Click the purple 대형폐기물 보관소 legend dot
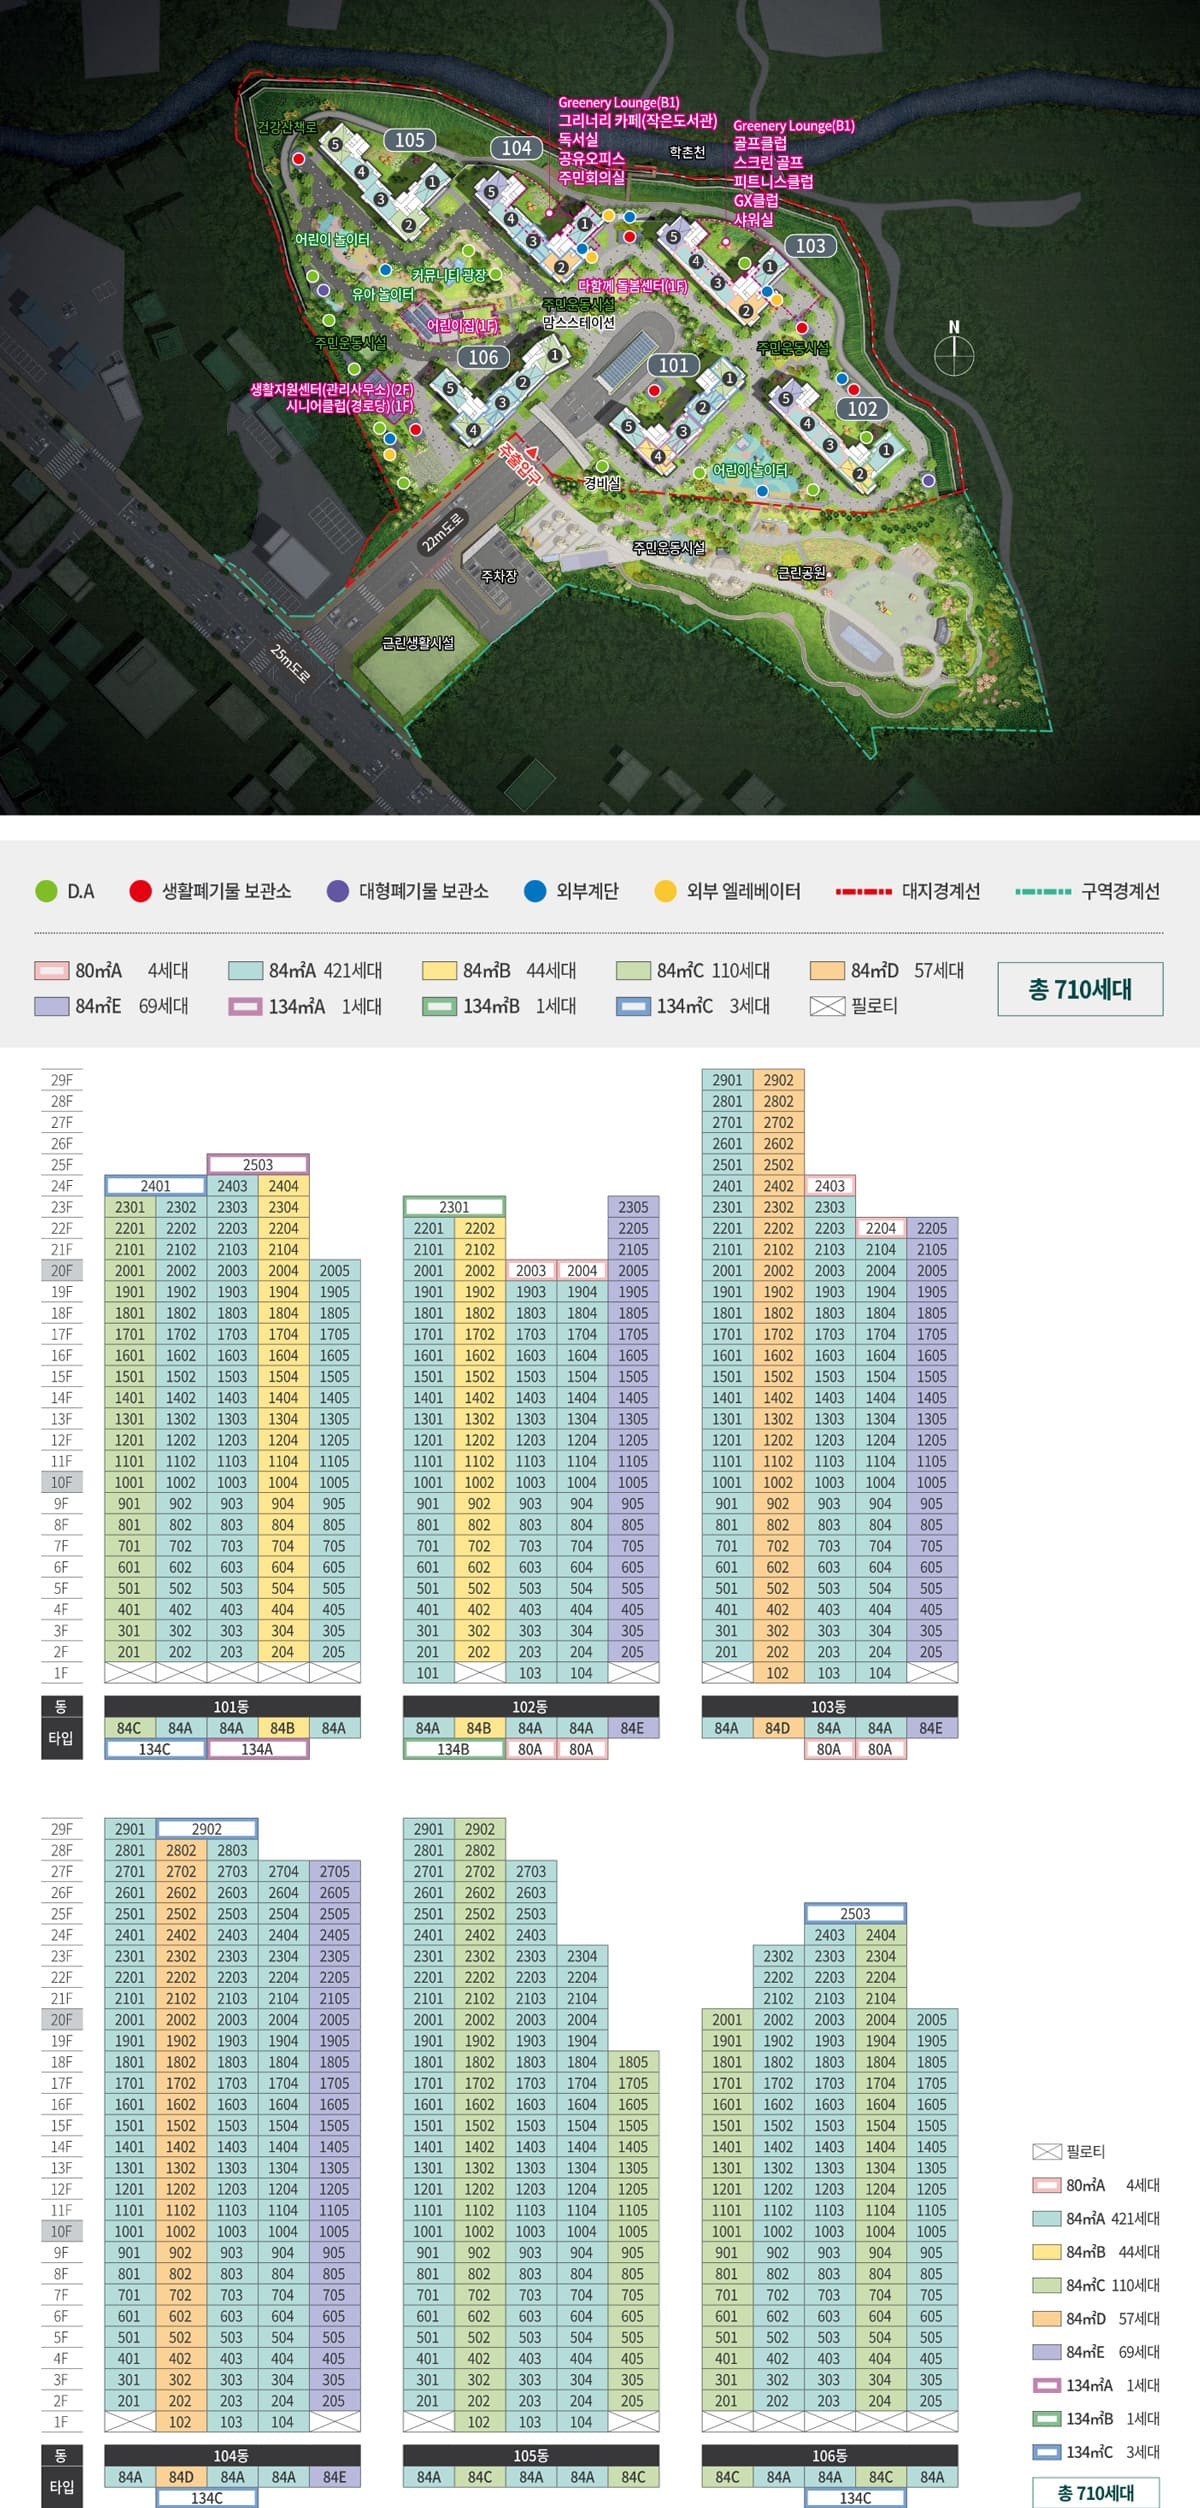The image size is (1200, 2508). click(x=338, y=891)
